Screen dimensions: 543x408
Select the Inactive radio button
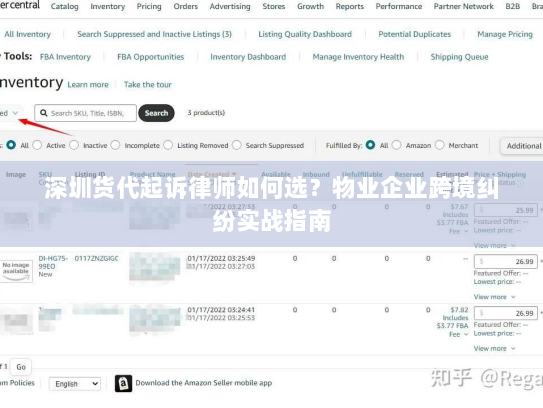[74, 145]
